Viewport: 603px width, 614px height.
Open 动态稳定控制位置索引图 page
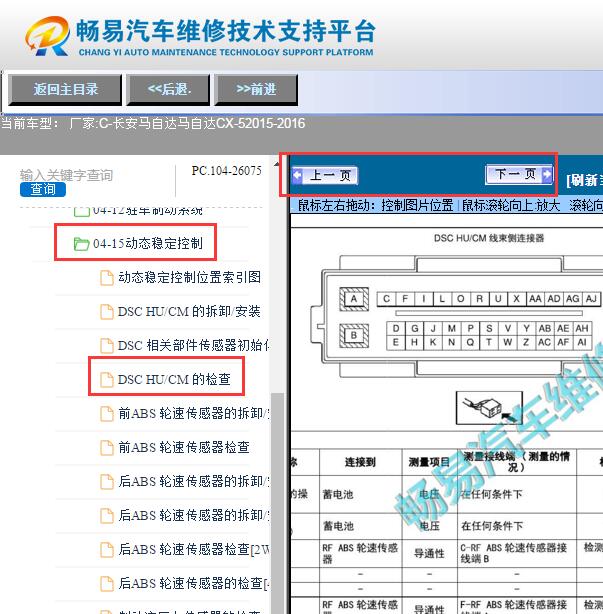[x=190, y=277]
